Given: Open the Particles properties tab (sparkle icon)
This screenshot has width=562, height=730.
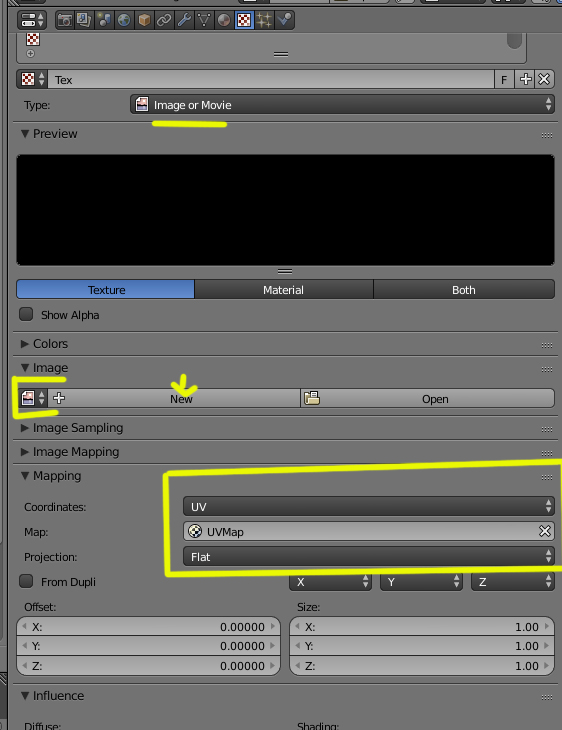Looking at the screenshot, I should coord(264,20).
